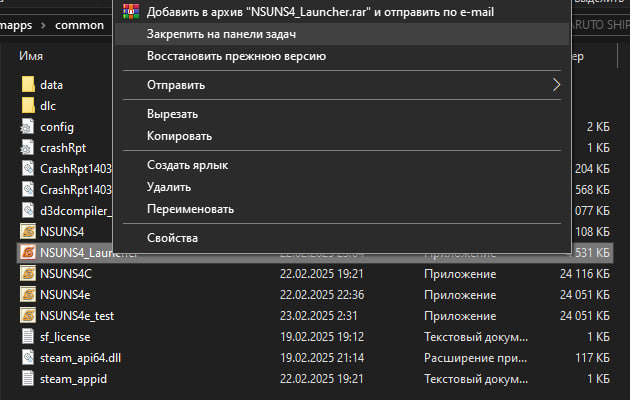
Task: Click the NSUNS4C application icon
Action: pos(28,273)
